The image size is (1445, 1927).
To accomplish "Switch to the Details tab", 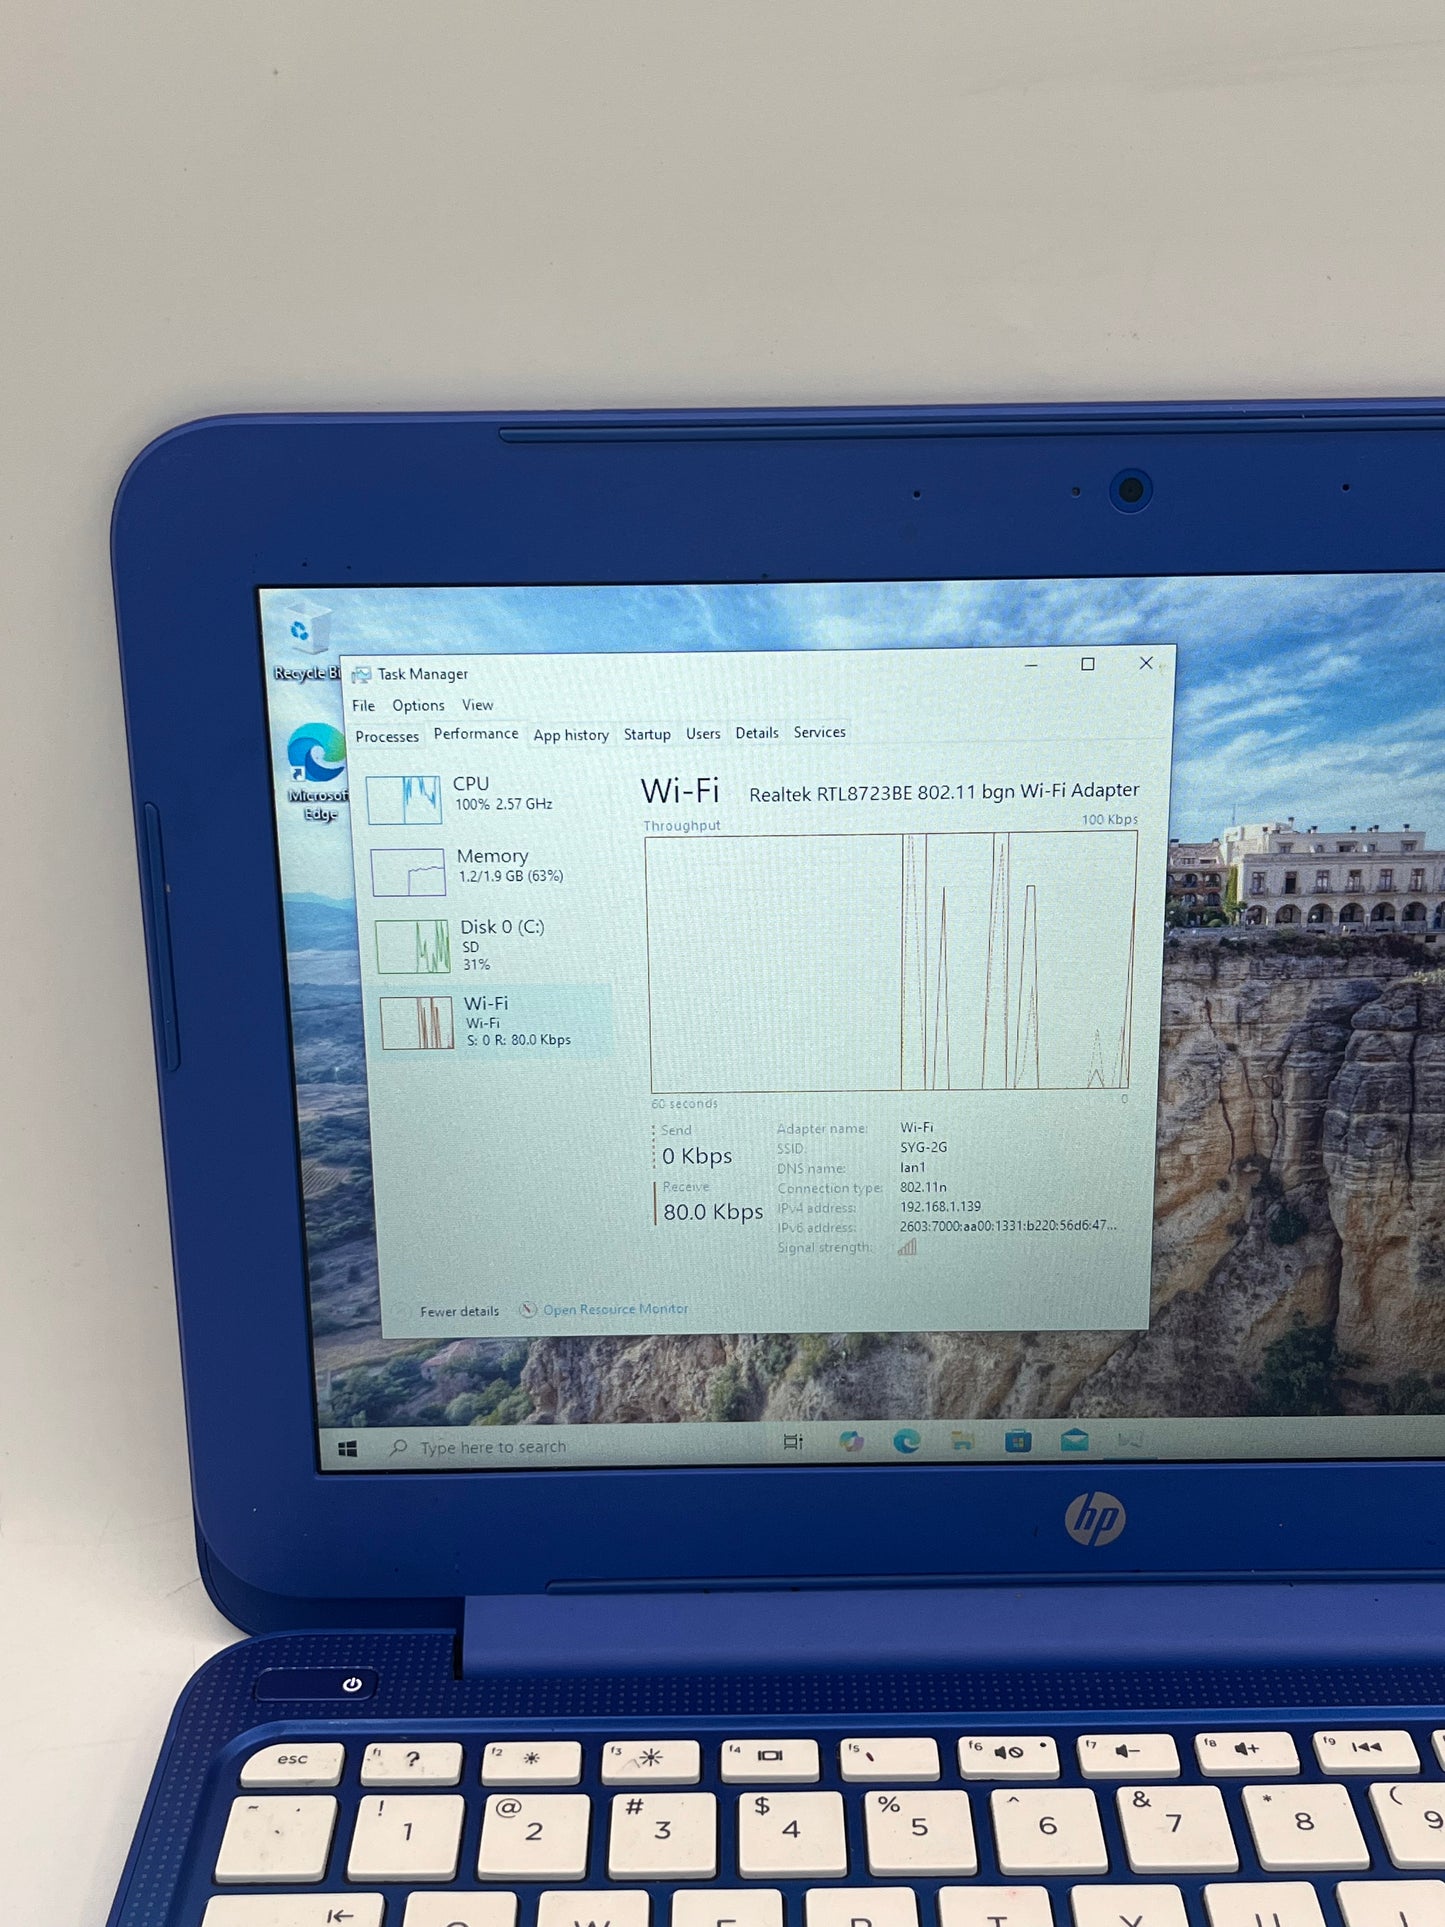I will point(757,733).
